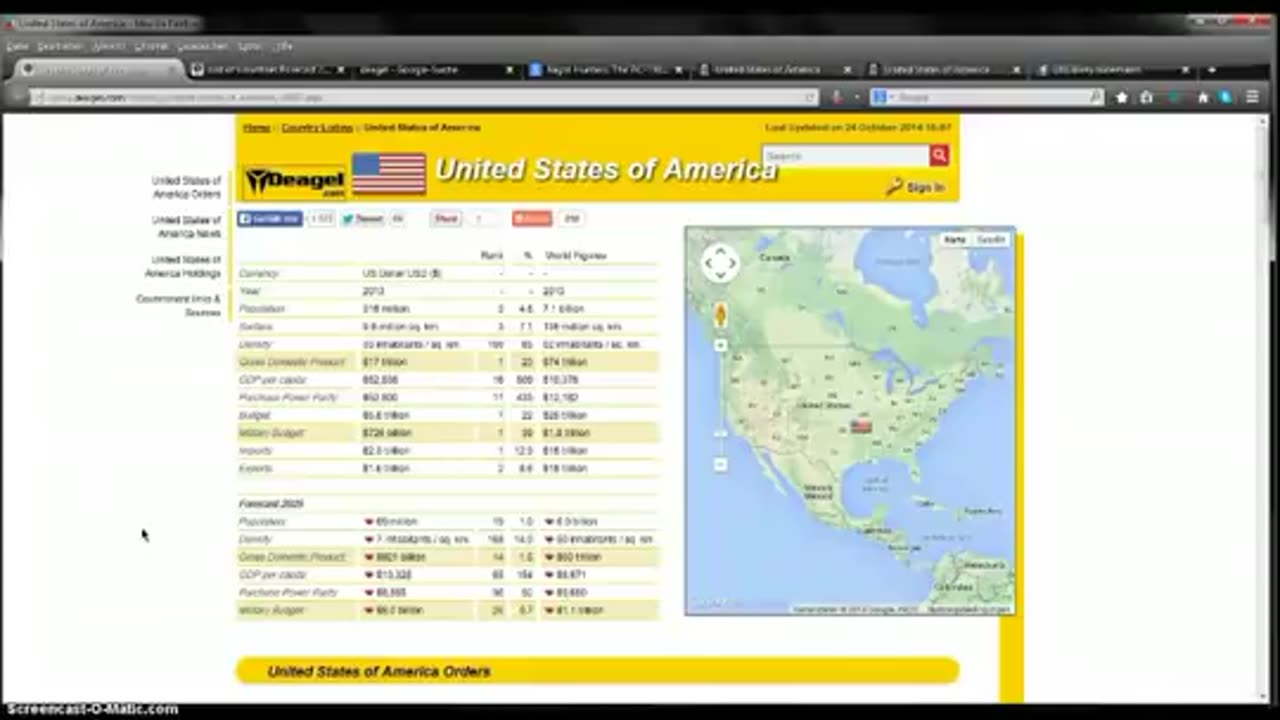1280x720 pixels.
Task: Click the 'Military Budget' label in upper table
Action: coord(271,433)
